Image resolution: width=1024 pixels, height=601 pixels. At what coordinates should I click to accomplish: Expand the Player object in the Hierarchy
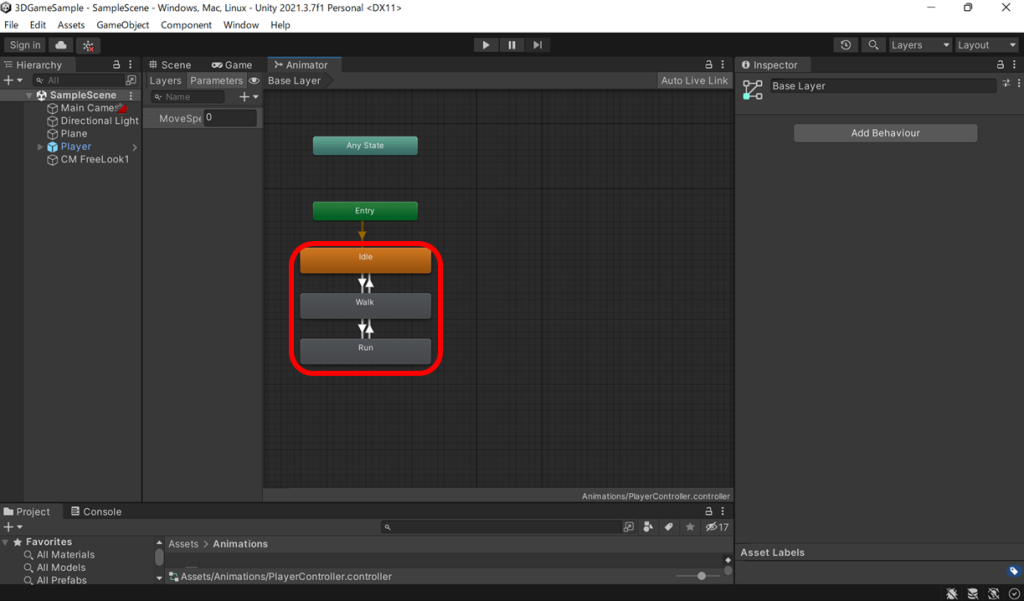click(40, 146)
